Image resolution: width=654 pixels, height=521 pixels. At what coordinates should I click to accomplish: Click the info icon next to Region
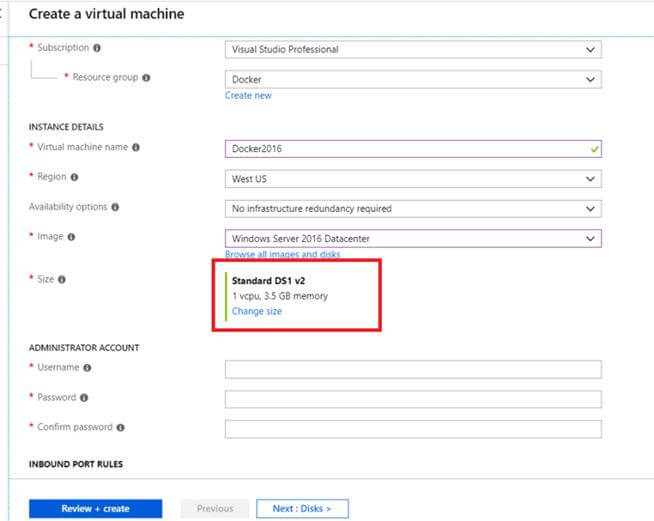coord(74,177)
